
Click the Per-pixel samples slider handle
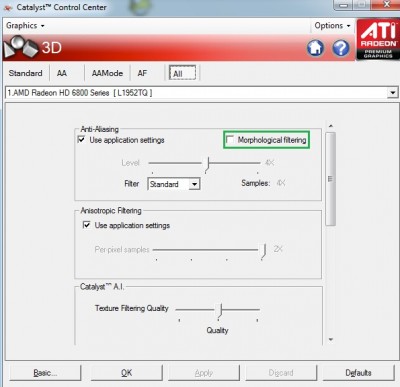tap(264, 251)
